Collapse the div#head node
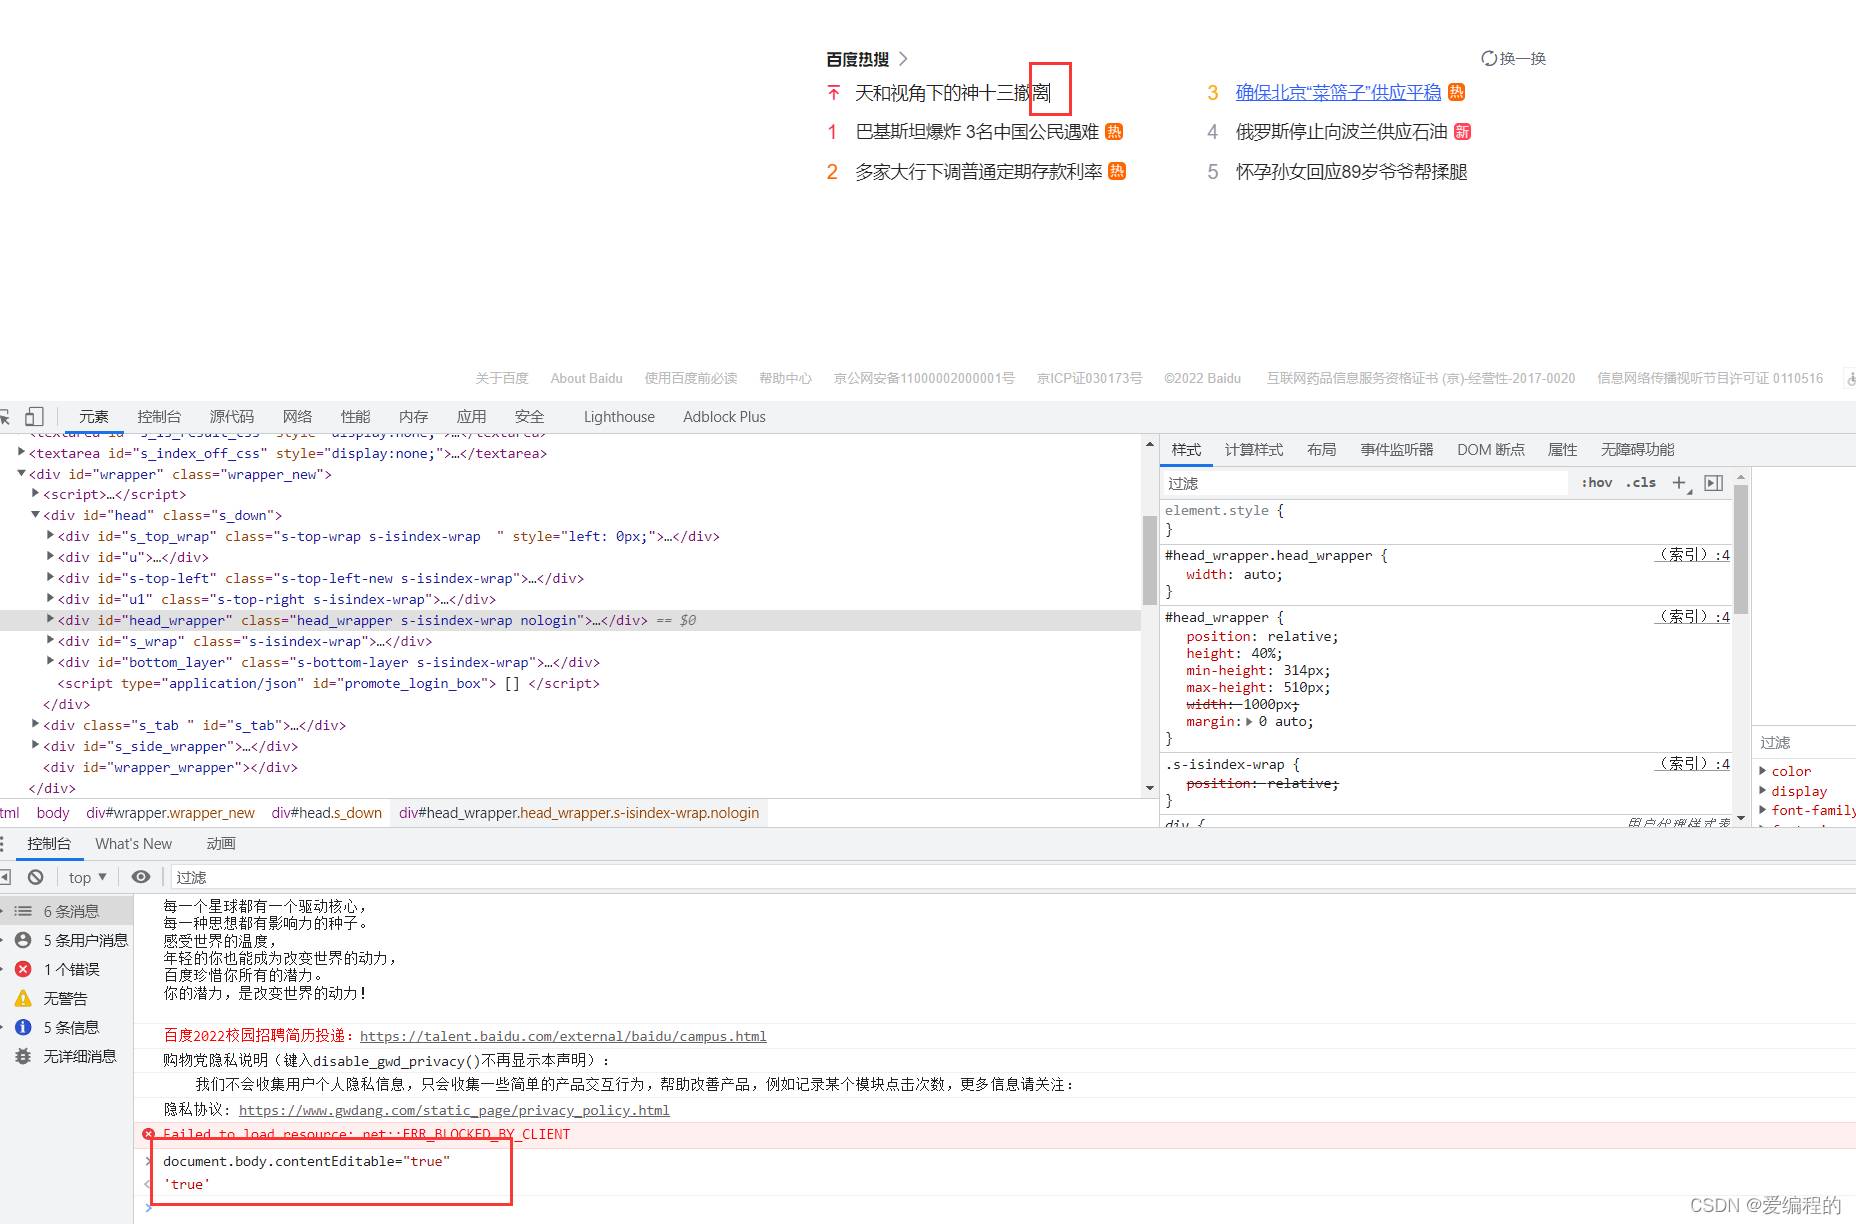1856x1224 pixels. [x=35, y=515]
